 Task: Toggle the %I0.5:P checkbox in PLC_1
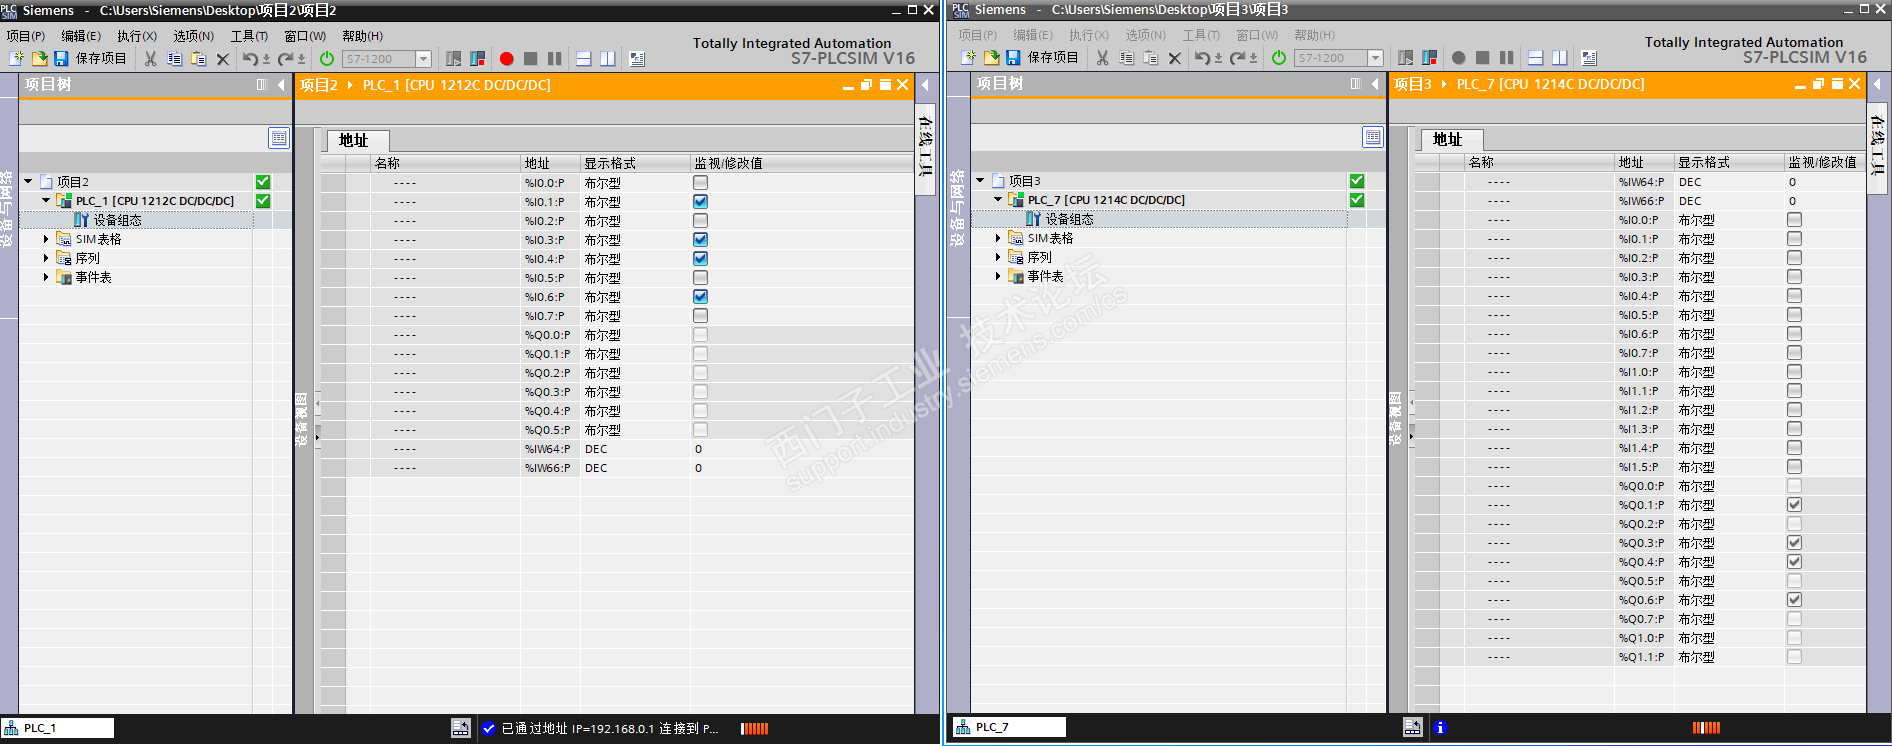tap(700, 278)
